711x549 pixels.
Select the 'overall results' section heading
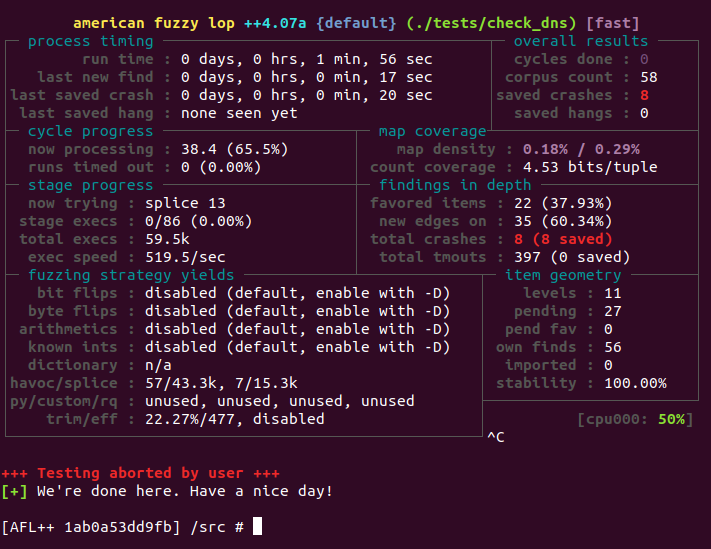[x=581, y=41]
